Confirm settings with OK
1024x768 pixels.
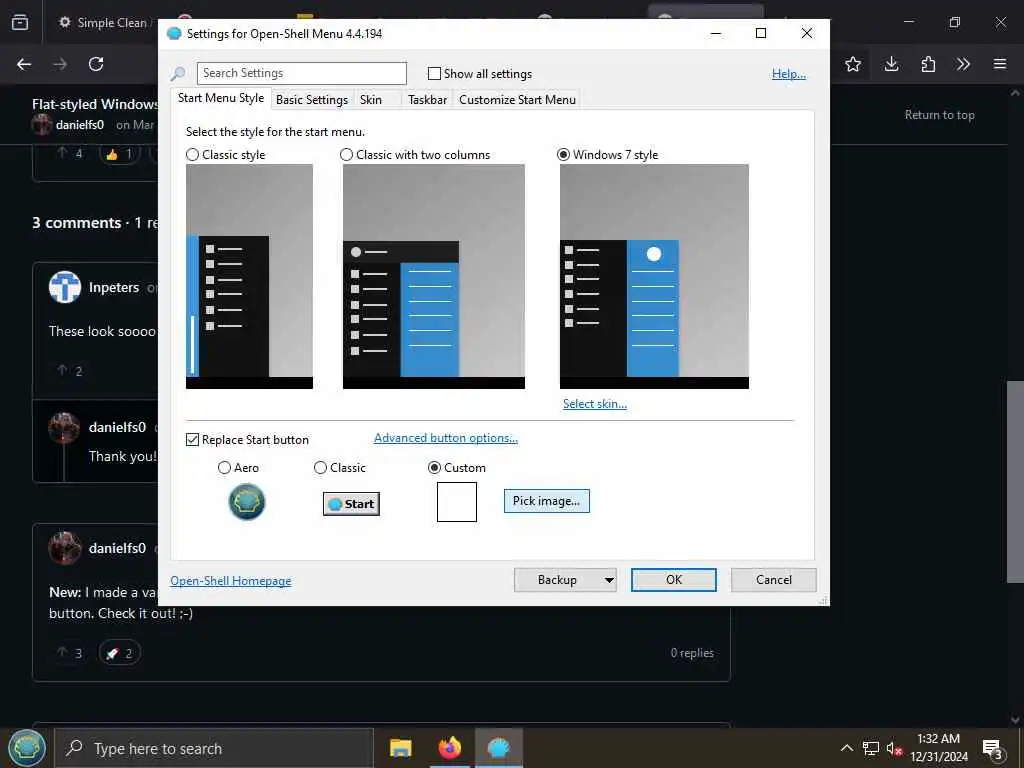pos(673,580)
